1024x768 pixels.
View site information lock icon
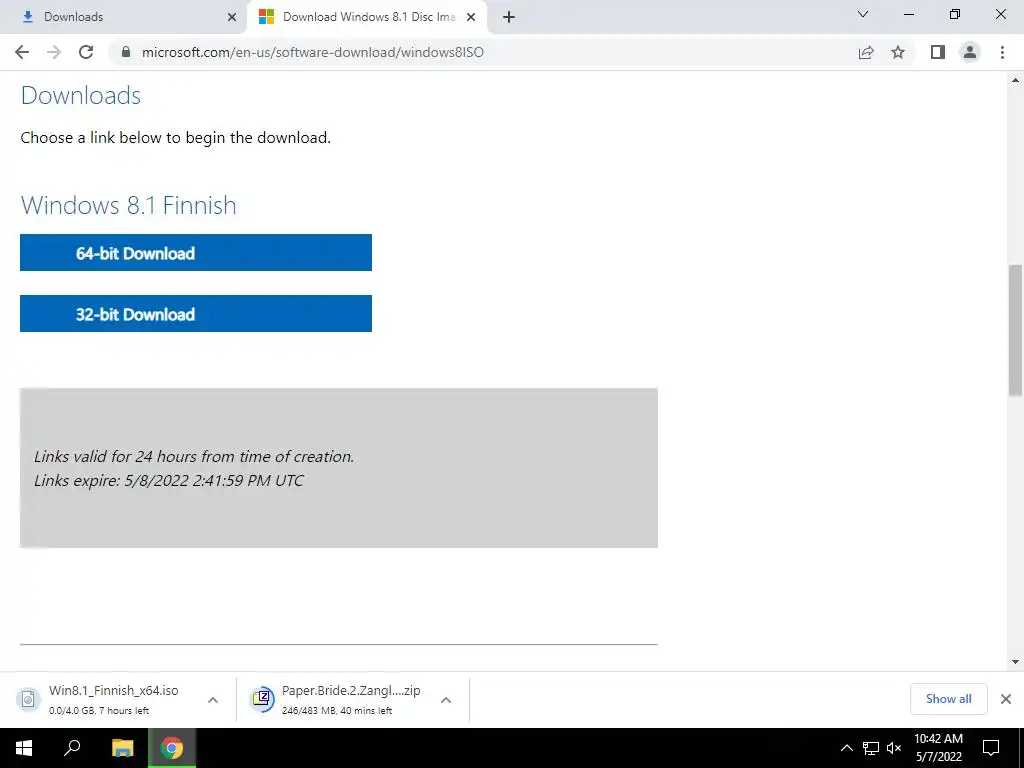coord(127,52)
